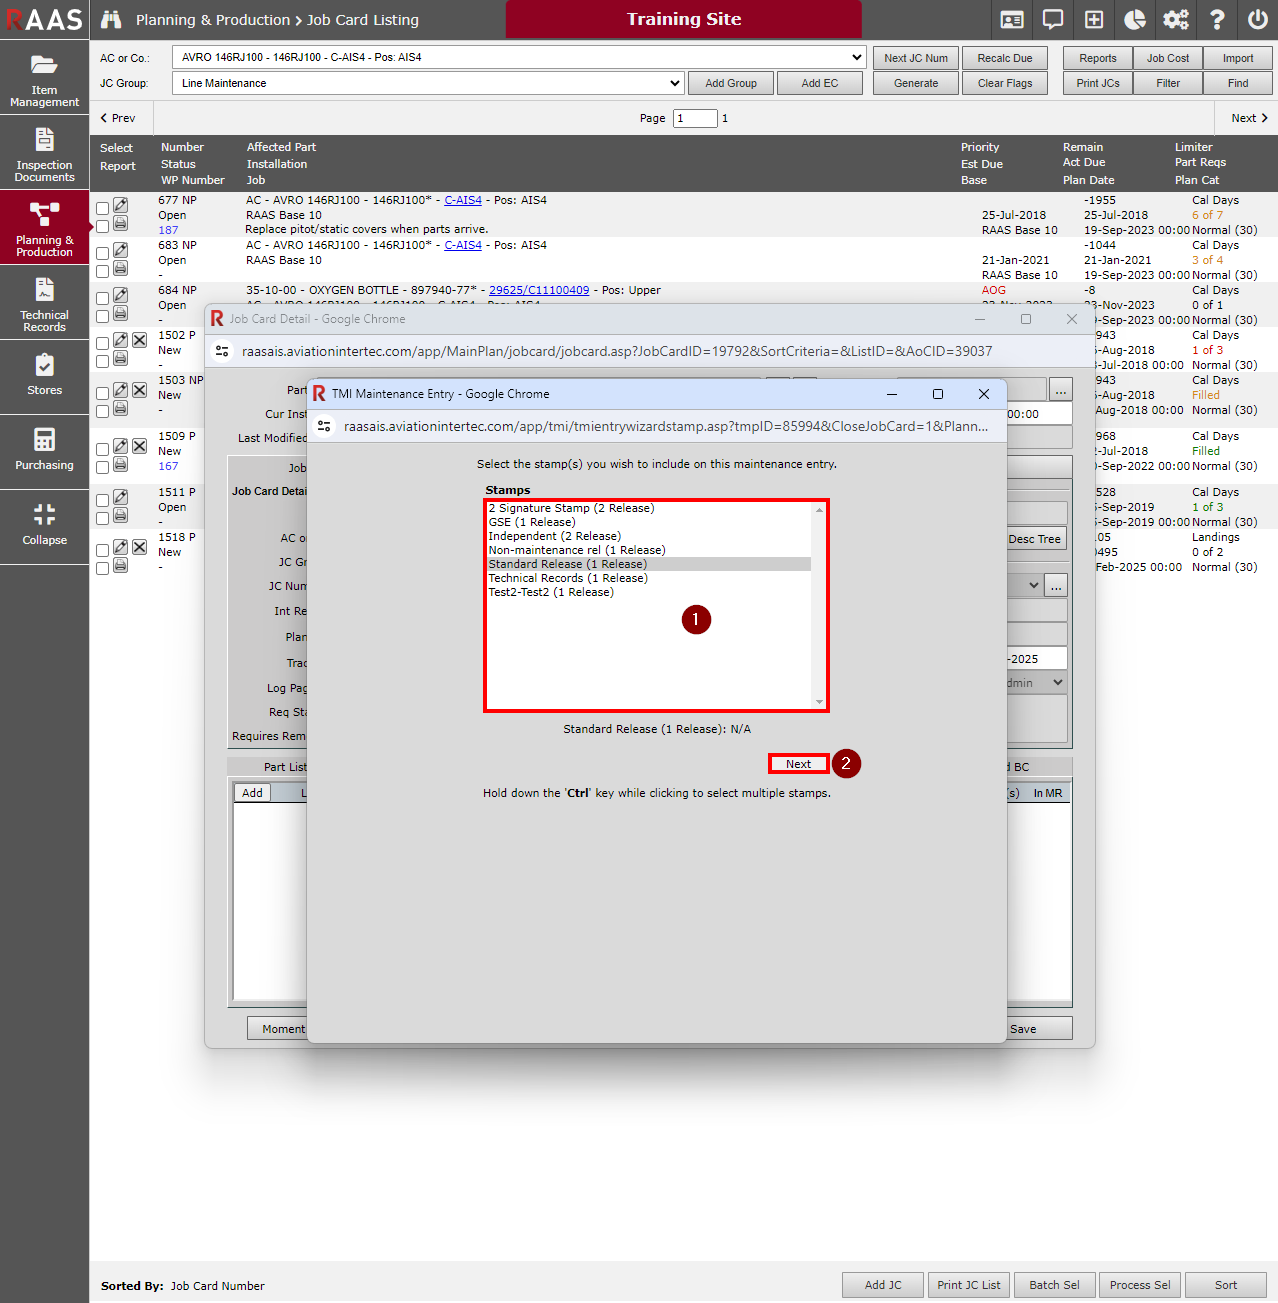Tick the select checkbox for job card 677
This screenshot has width=1278, height=1303.
103,209
